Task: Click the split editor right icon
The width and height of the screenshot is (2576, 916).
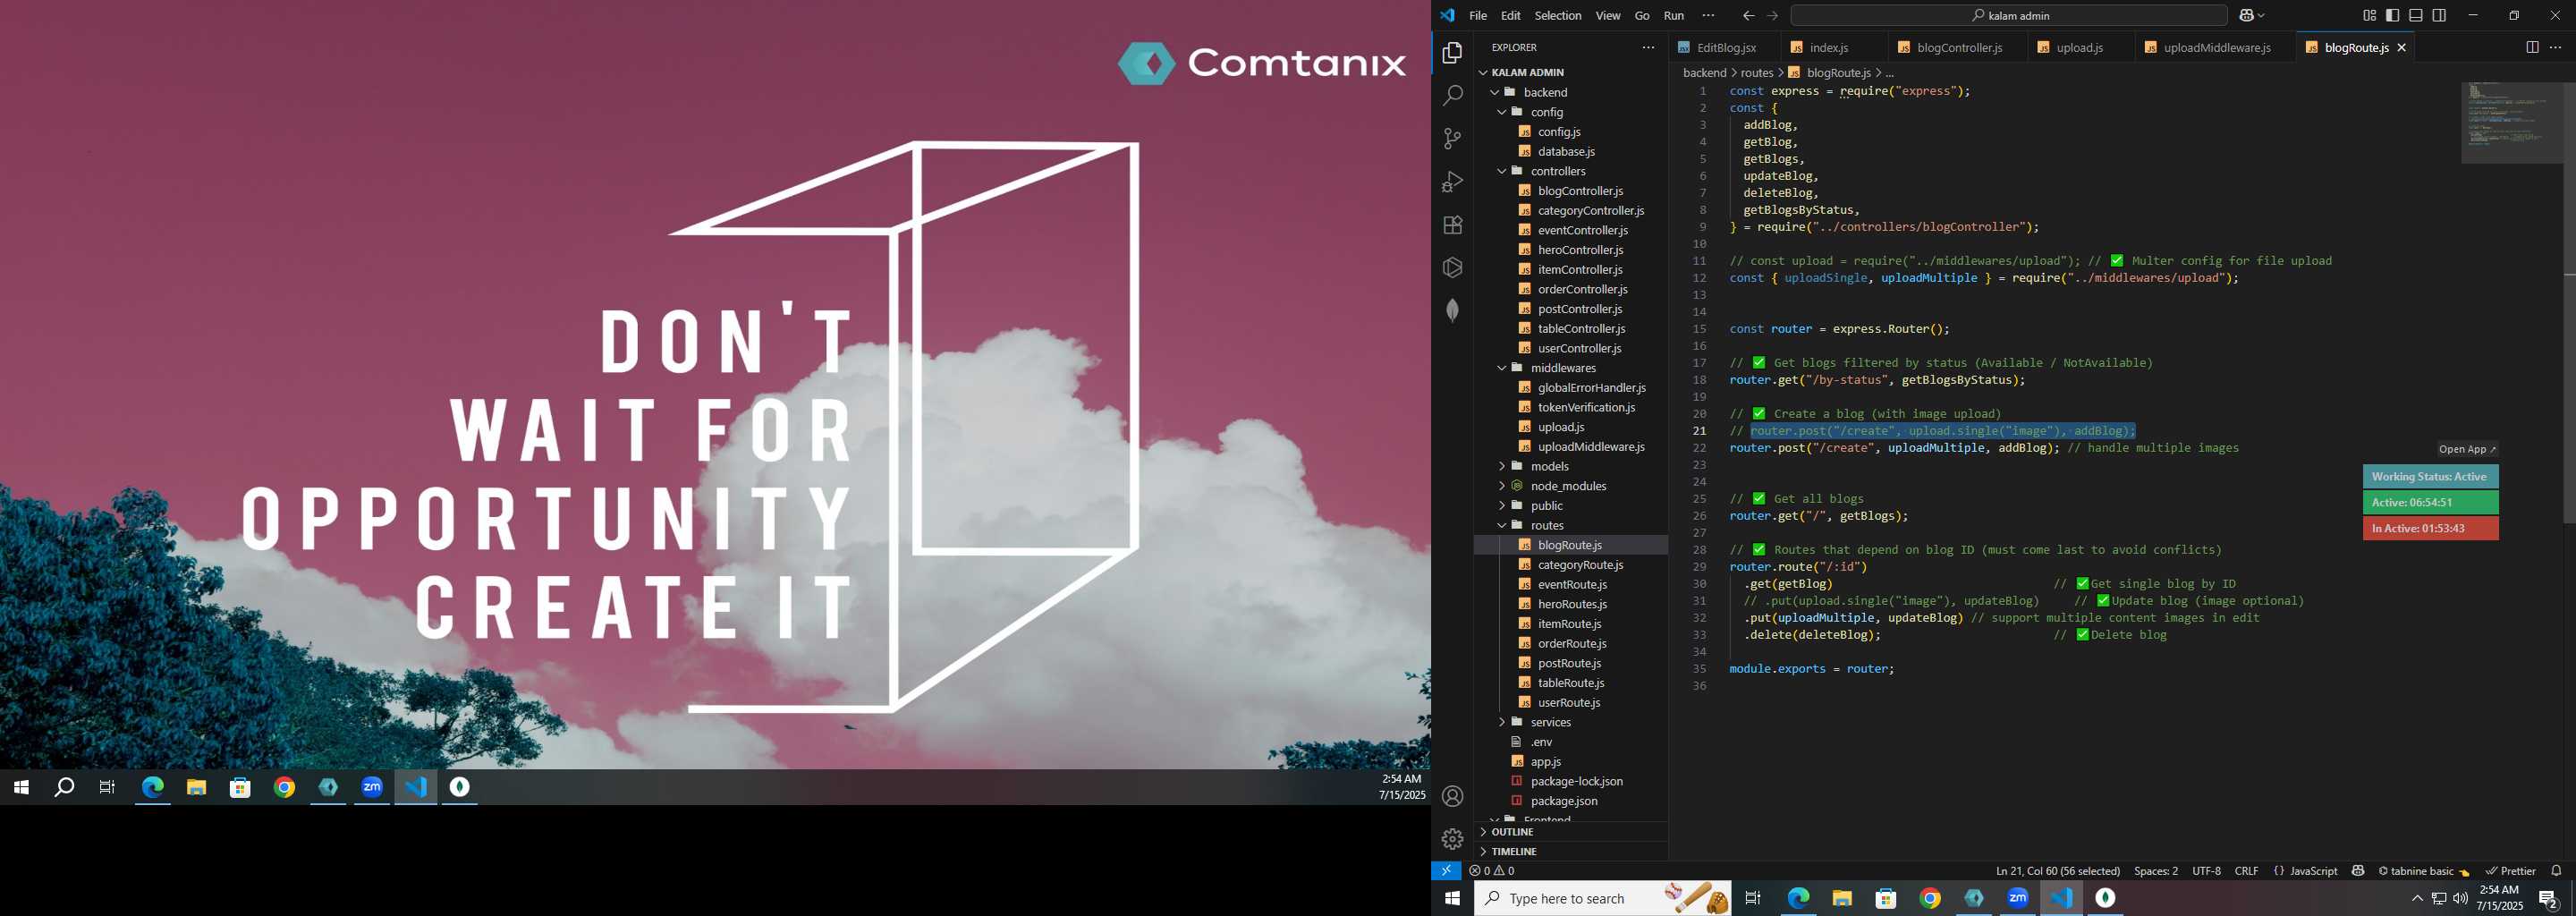Action: click(x=2532, y=47)
